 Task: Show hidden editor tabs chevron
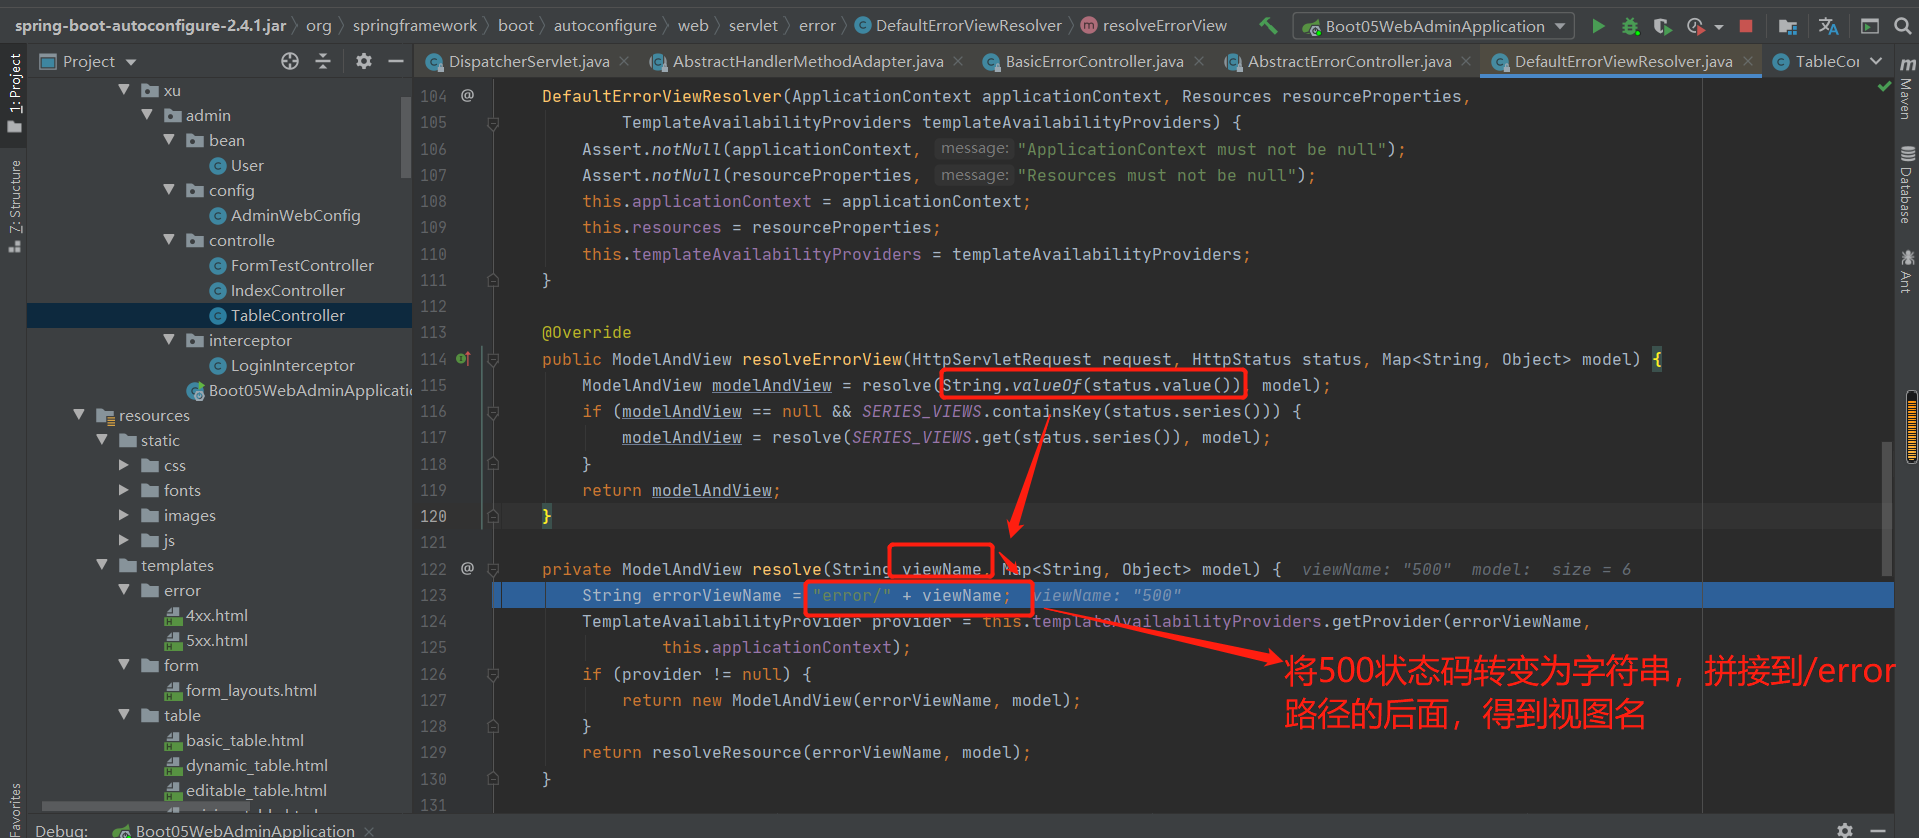tap(1876, 61)
